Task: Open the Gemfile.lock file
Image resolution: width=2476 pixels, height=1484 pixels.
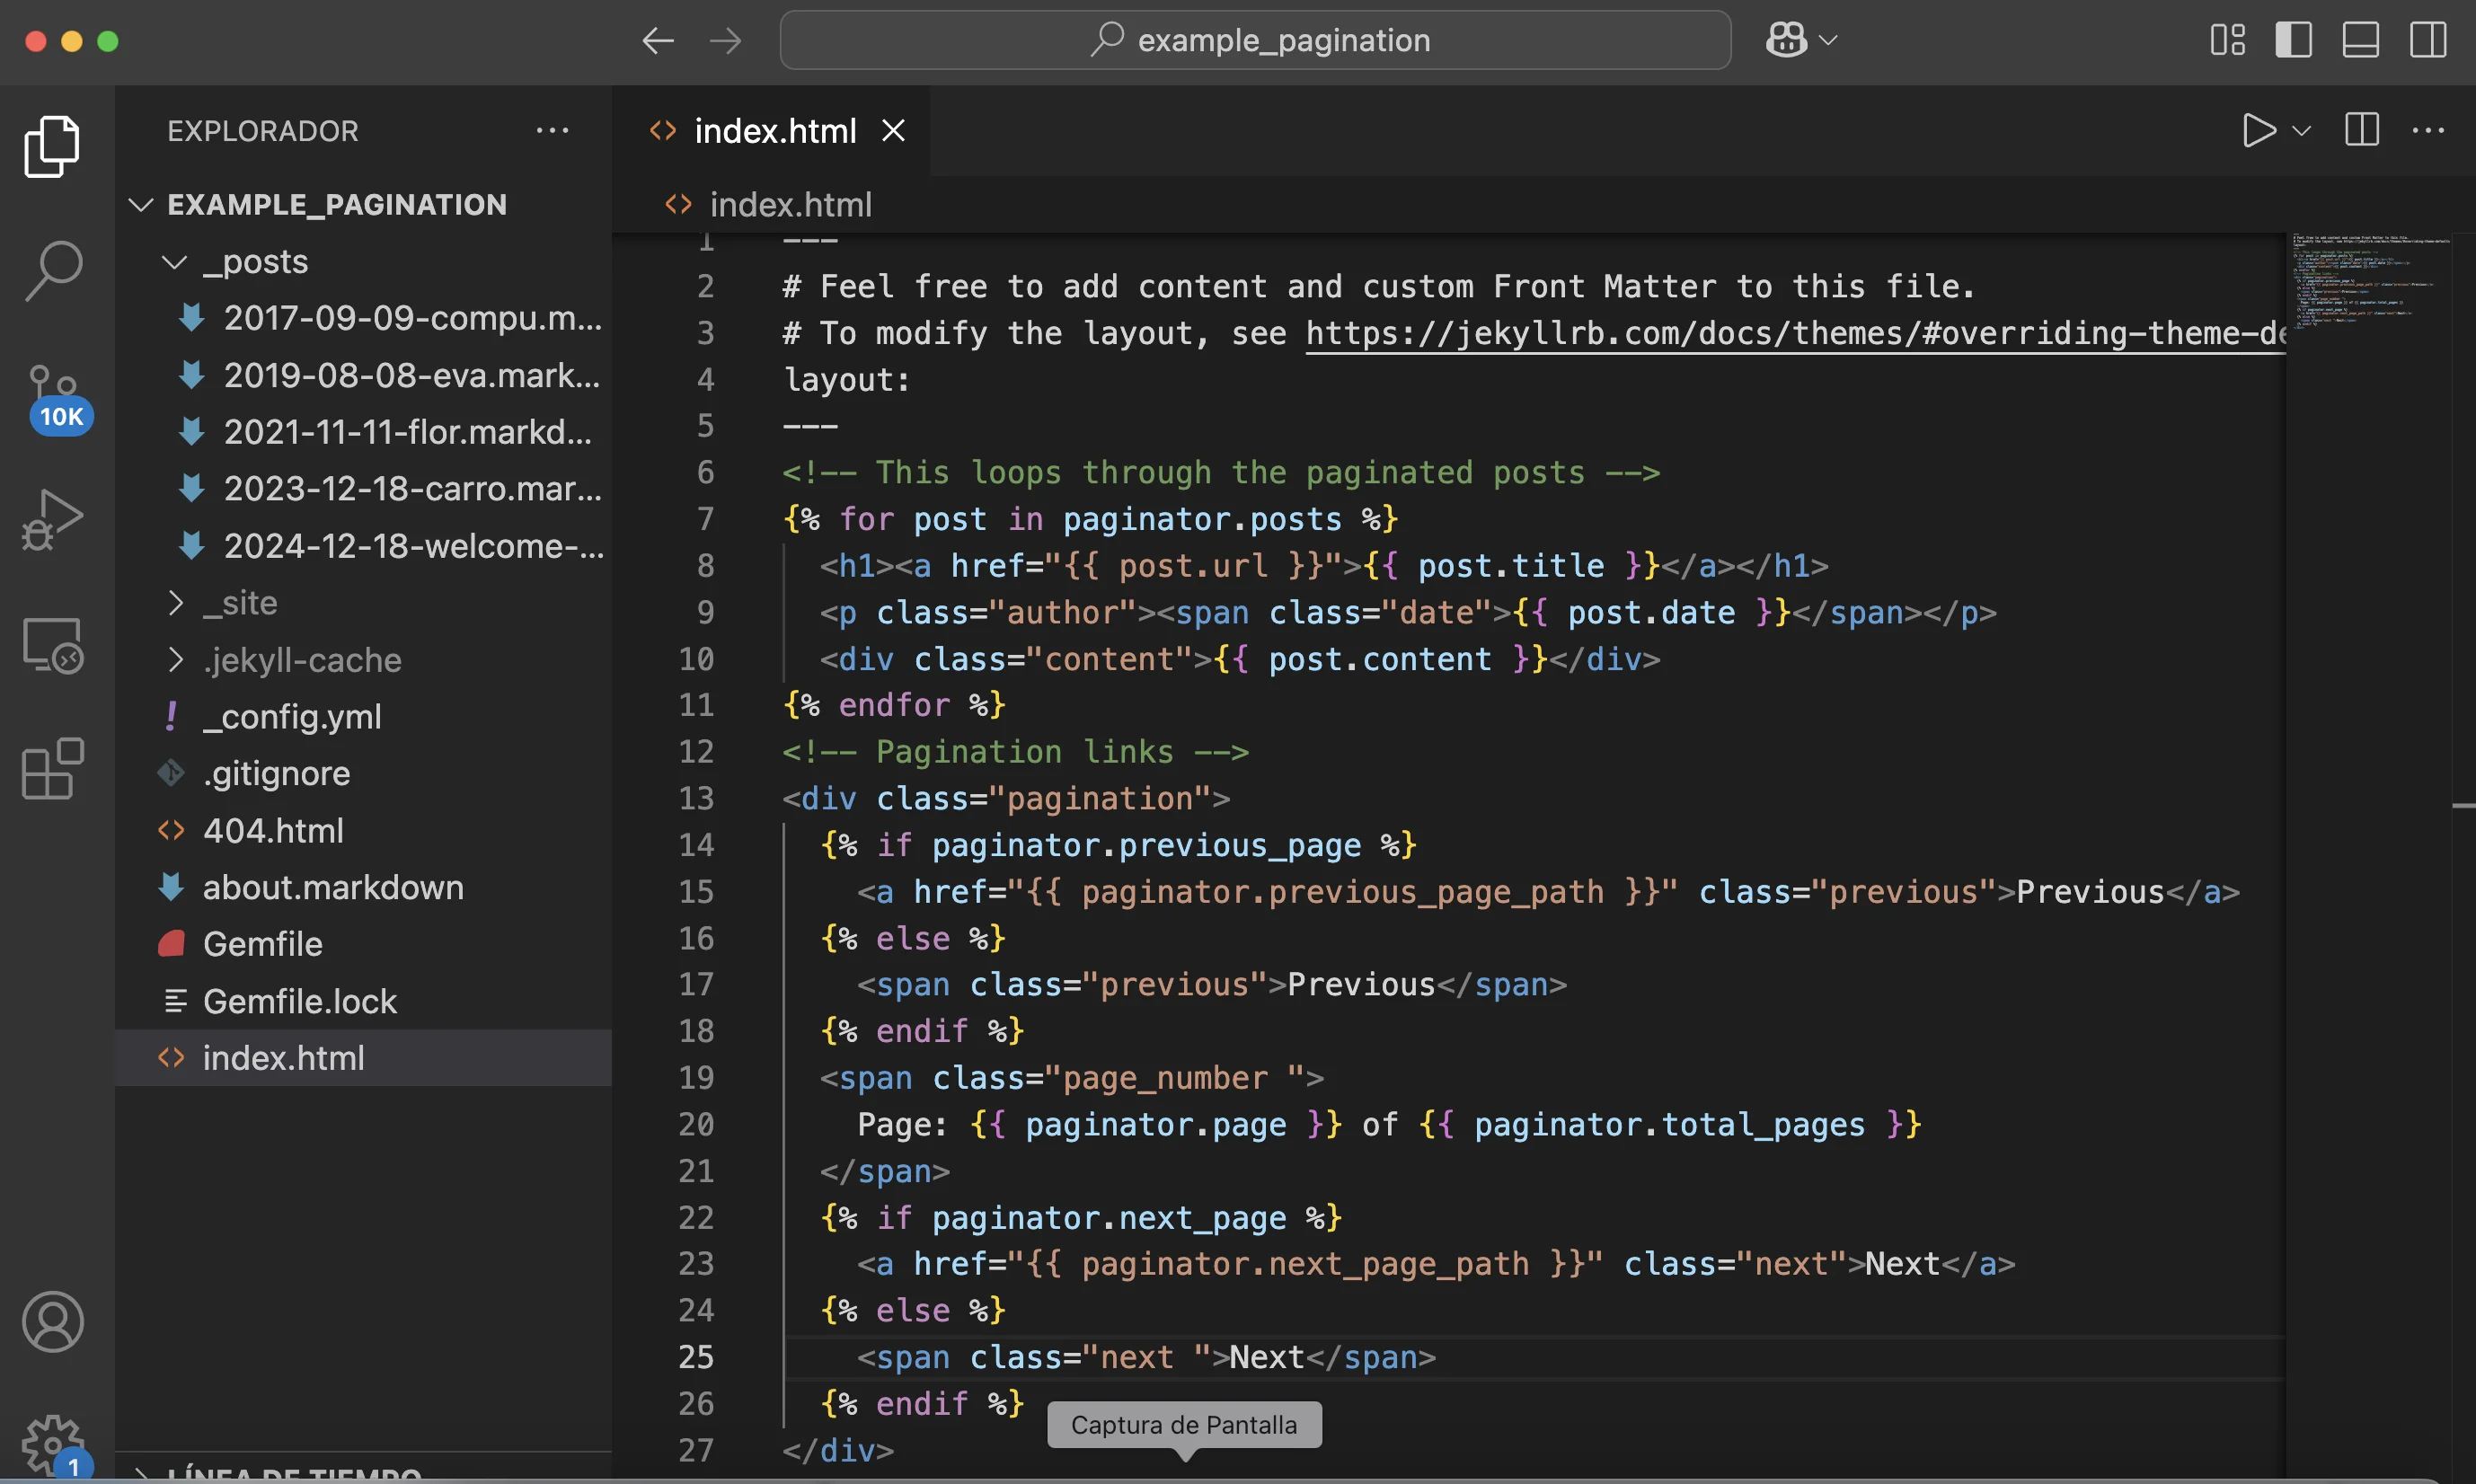Action: 364,1001
